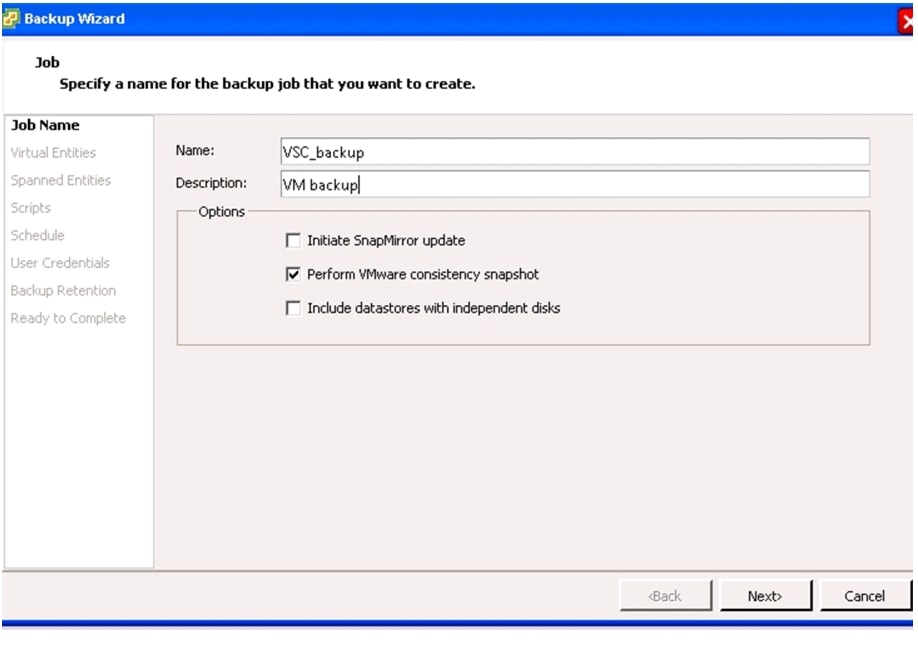Go to Virtual Entities step
Viewport: 918px width, 650px height.
pyautogui.click(x=53, y=153)
